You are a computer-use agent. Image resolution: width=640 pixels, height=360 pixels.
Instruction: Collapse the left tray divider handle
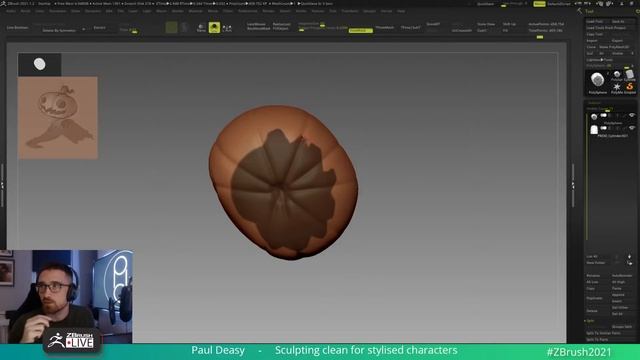pos(2,186)
